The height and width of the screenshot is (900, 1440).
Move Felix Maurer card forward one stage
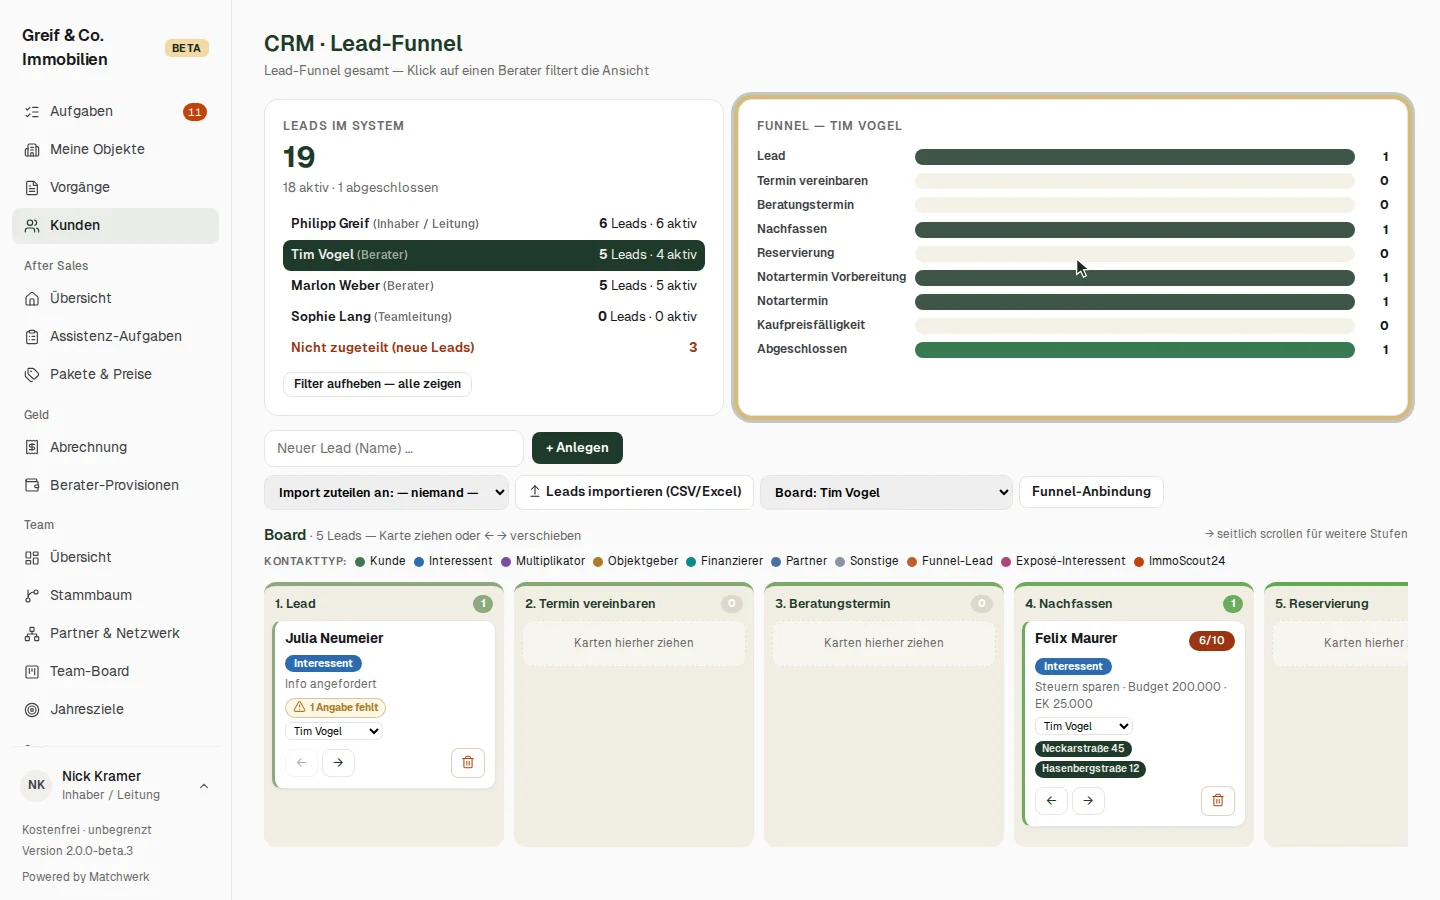click(x=1088, y=800)
